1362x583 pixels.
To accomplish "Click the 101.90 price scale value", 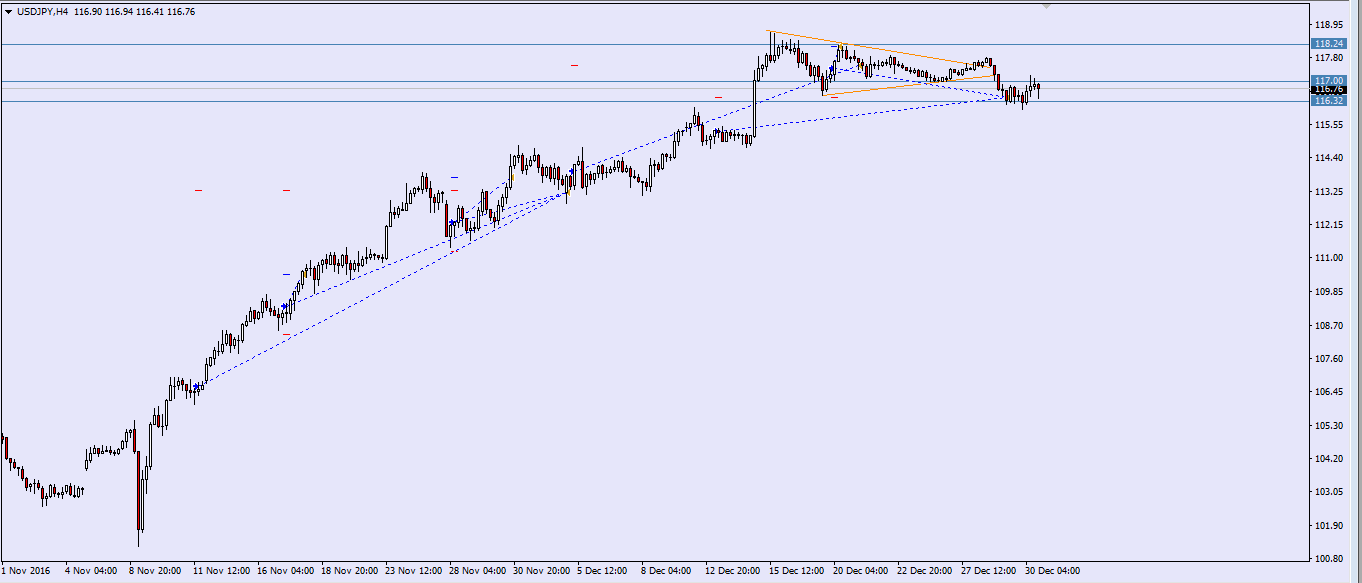I will click(1329, 526).
